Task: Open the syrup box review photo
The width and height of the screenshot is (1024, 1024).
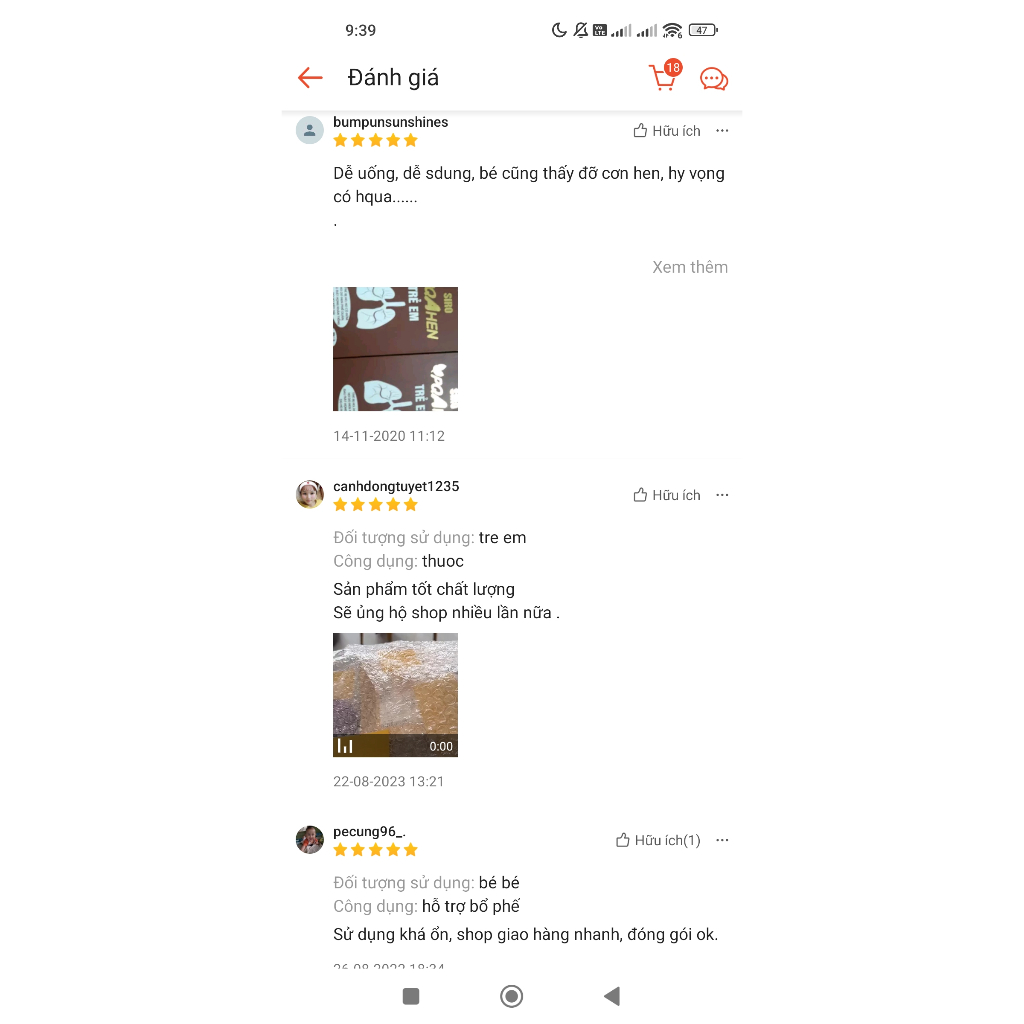Action: [x=395, y=349]
